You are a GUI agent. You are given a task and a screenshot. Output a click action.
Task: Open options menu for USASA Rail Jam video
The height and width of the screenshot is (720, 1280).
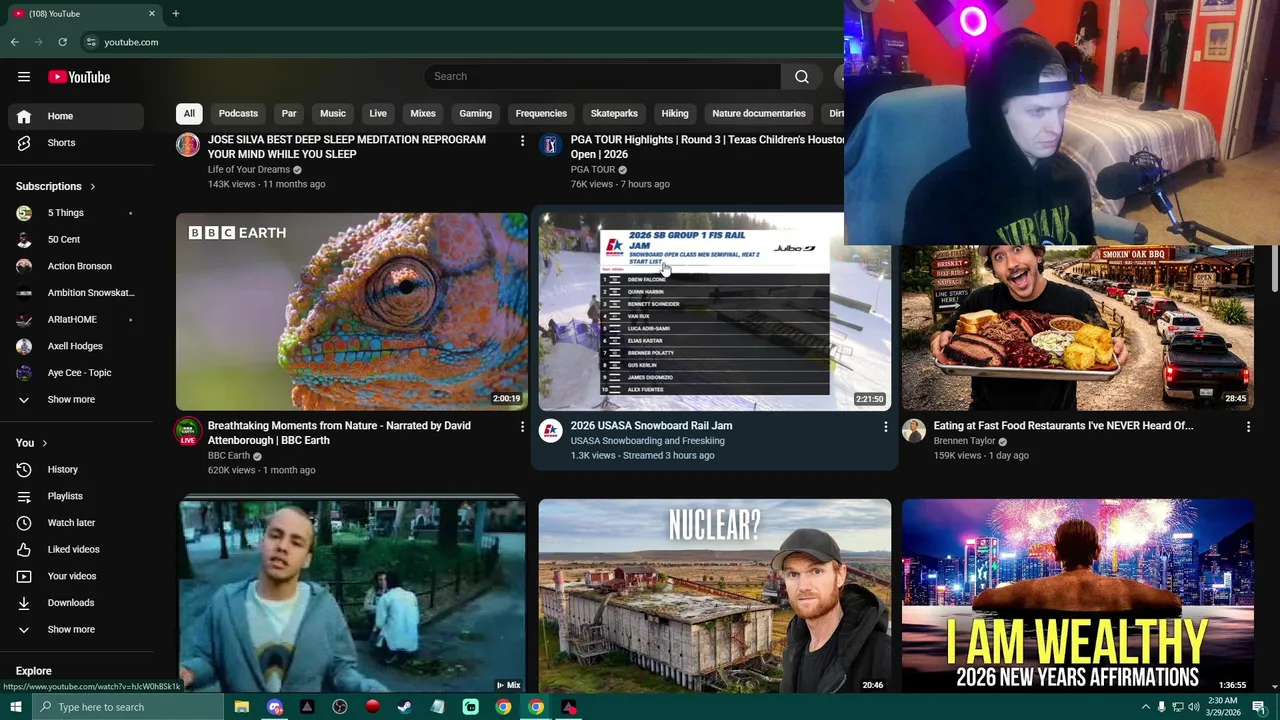[885, 427]
